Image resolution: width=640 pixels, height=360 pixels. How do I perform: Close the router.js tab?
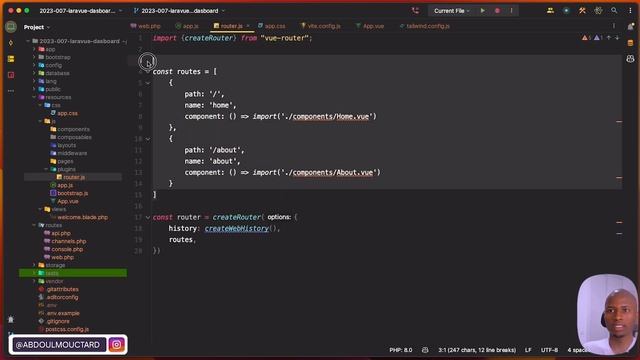248,26
